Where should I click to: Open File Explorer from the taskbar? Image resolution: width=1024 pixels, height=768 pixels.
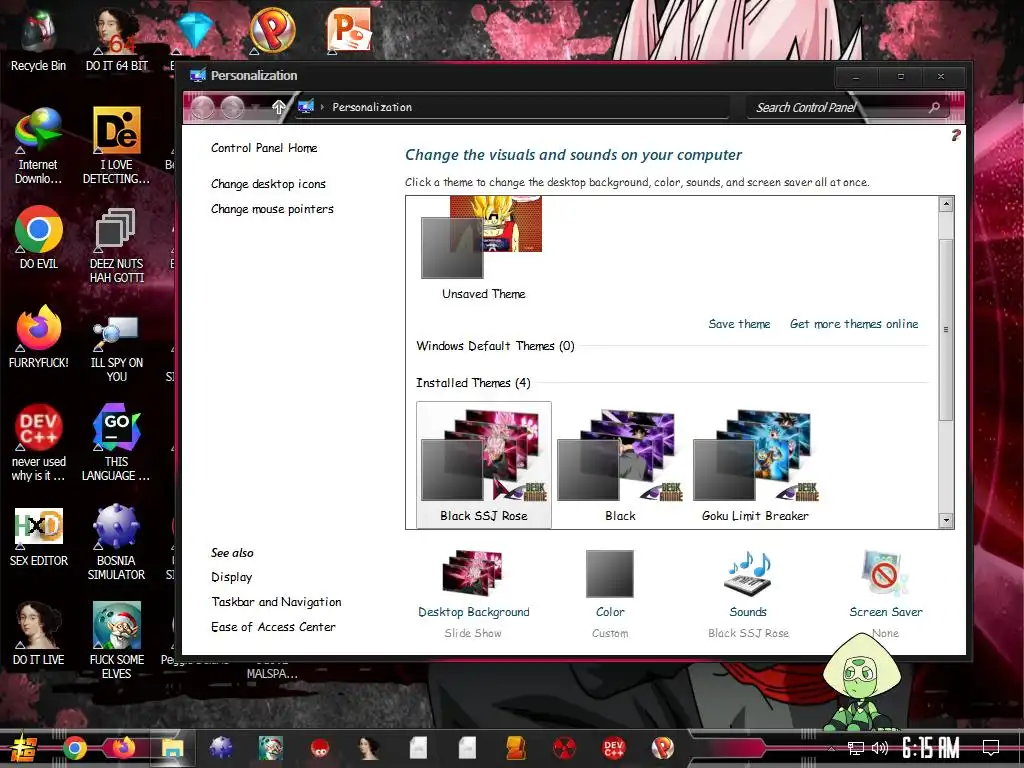172,748
